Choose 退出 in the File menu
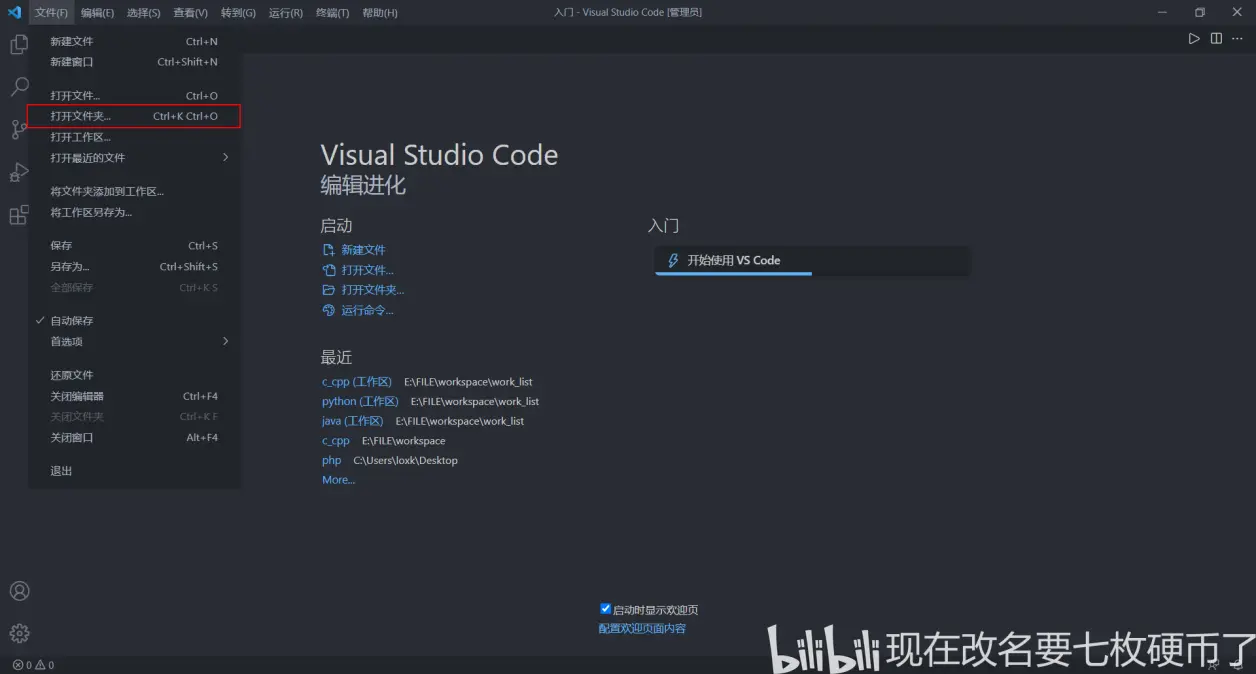 pos(134,471)
